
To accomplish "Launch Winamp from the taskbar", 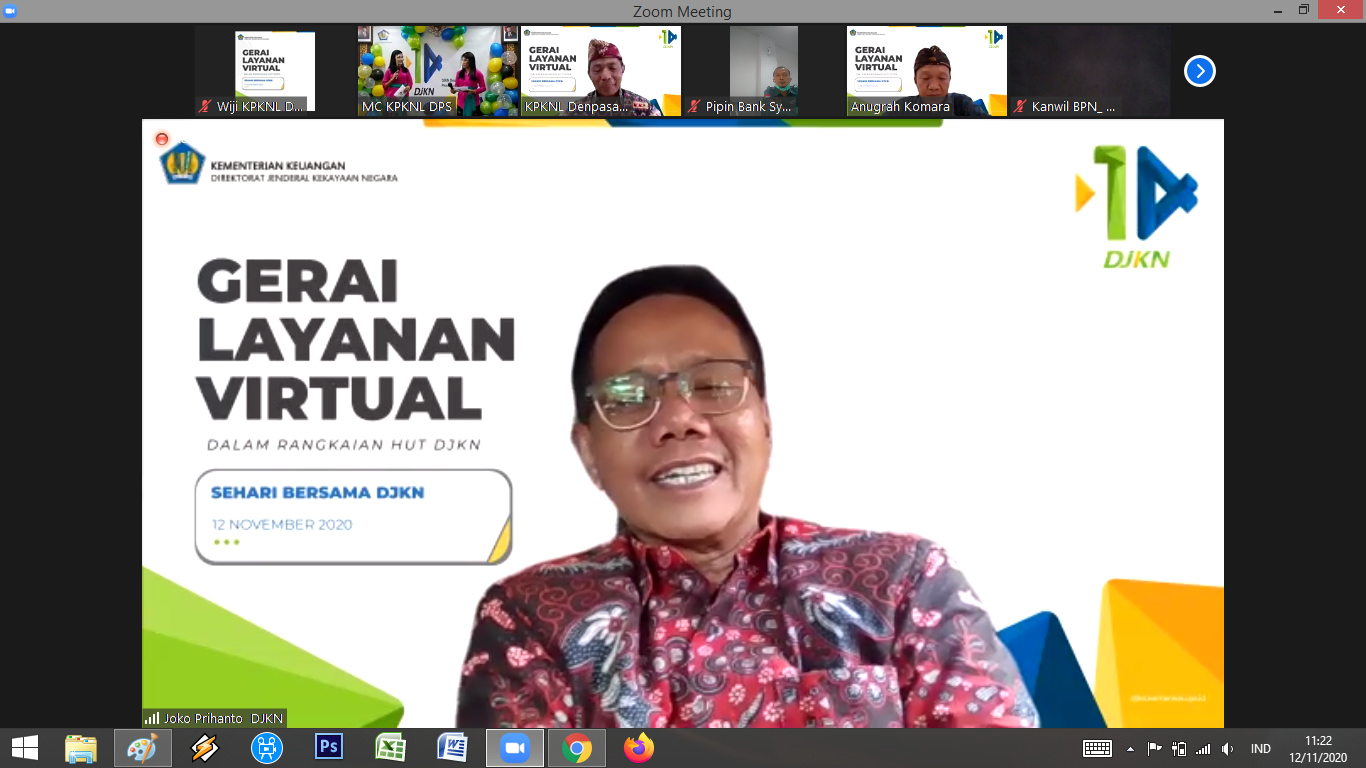I will pyautogui.click(x=205, y=748).
